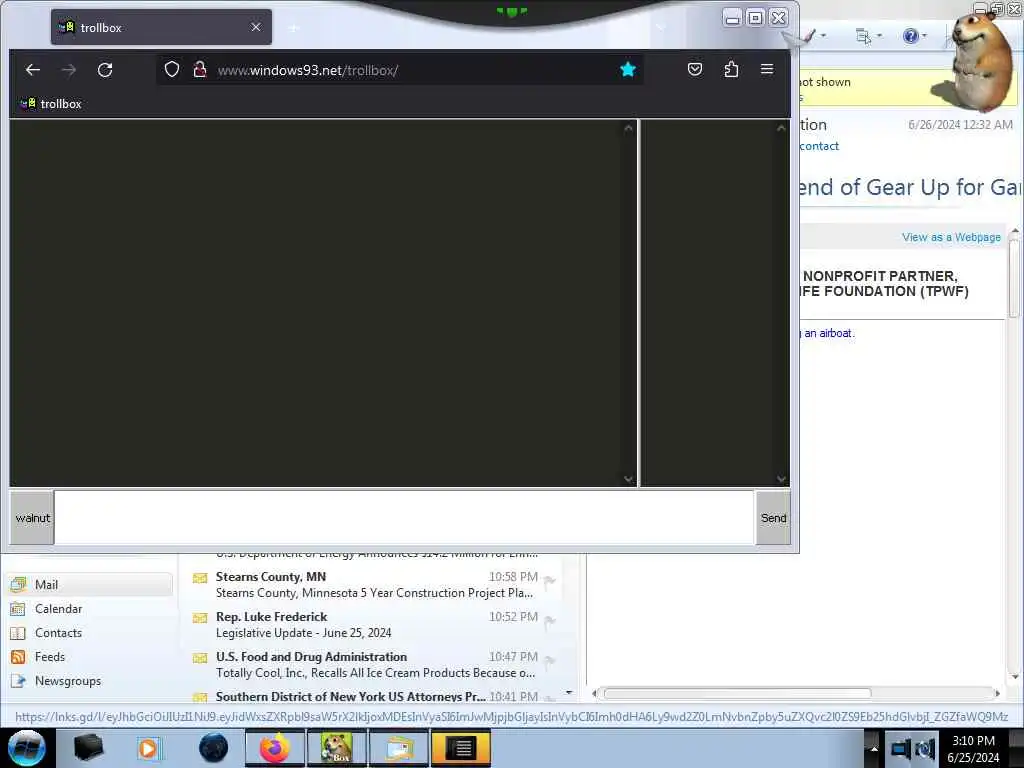Screen dimensions: 1024x768
Task: Expand the dropdown beside the brush icon
Action: [824, 35]
